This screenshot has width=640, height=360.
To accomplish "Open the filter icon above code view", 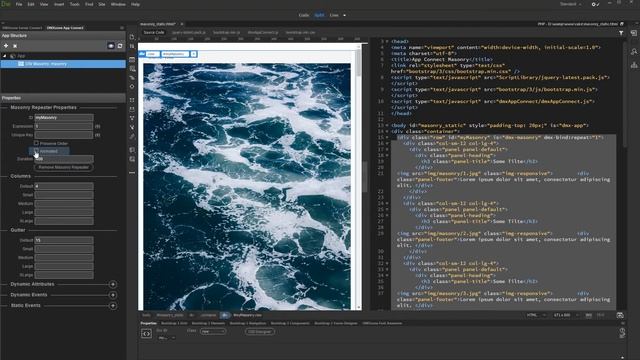I will 621,33.
